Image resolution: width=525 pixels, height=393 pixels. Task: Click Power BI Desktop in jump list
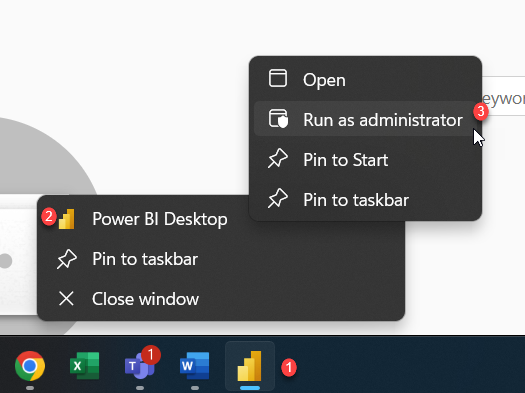pyautogui.click(x=221, y=219)
